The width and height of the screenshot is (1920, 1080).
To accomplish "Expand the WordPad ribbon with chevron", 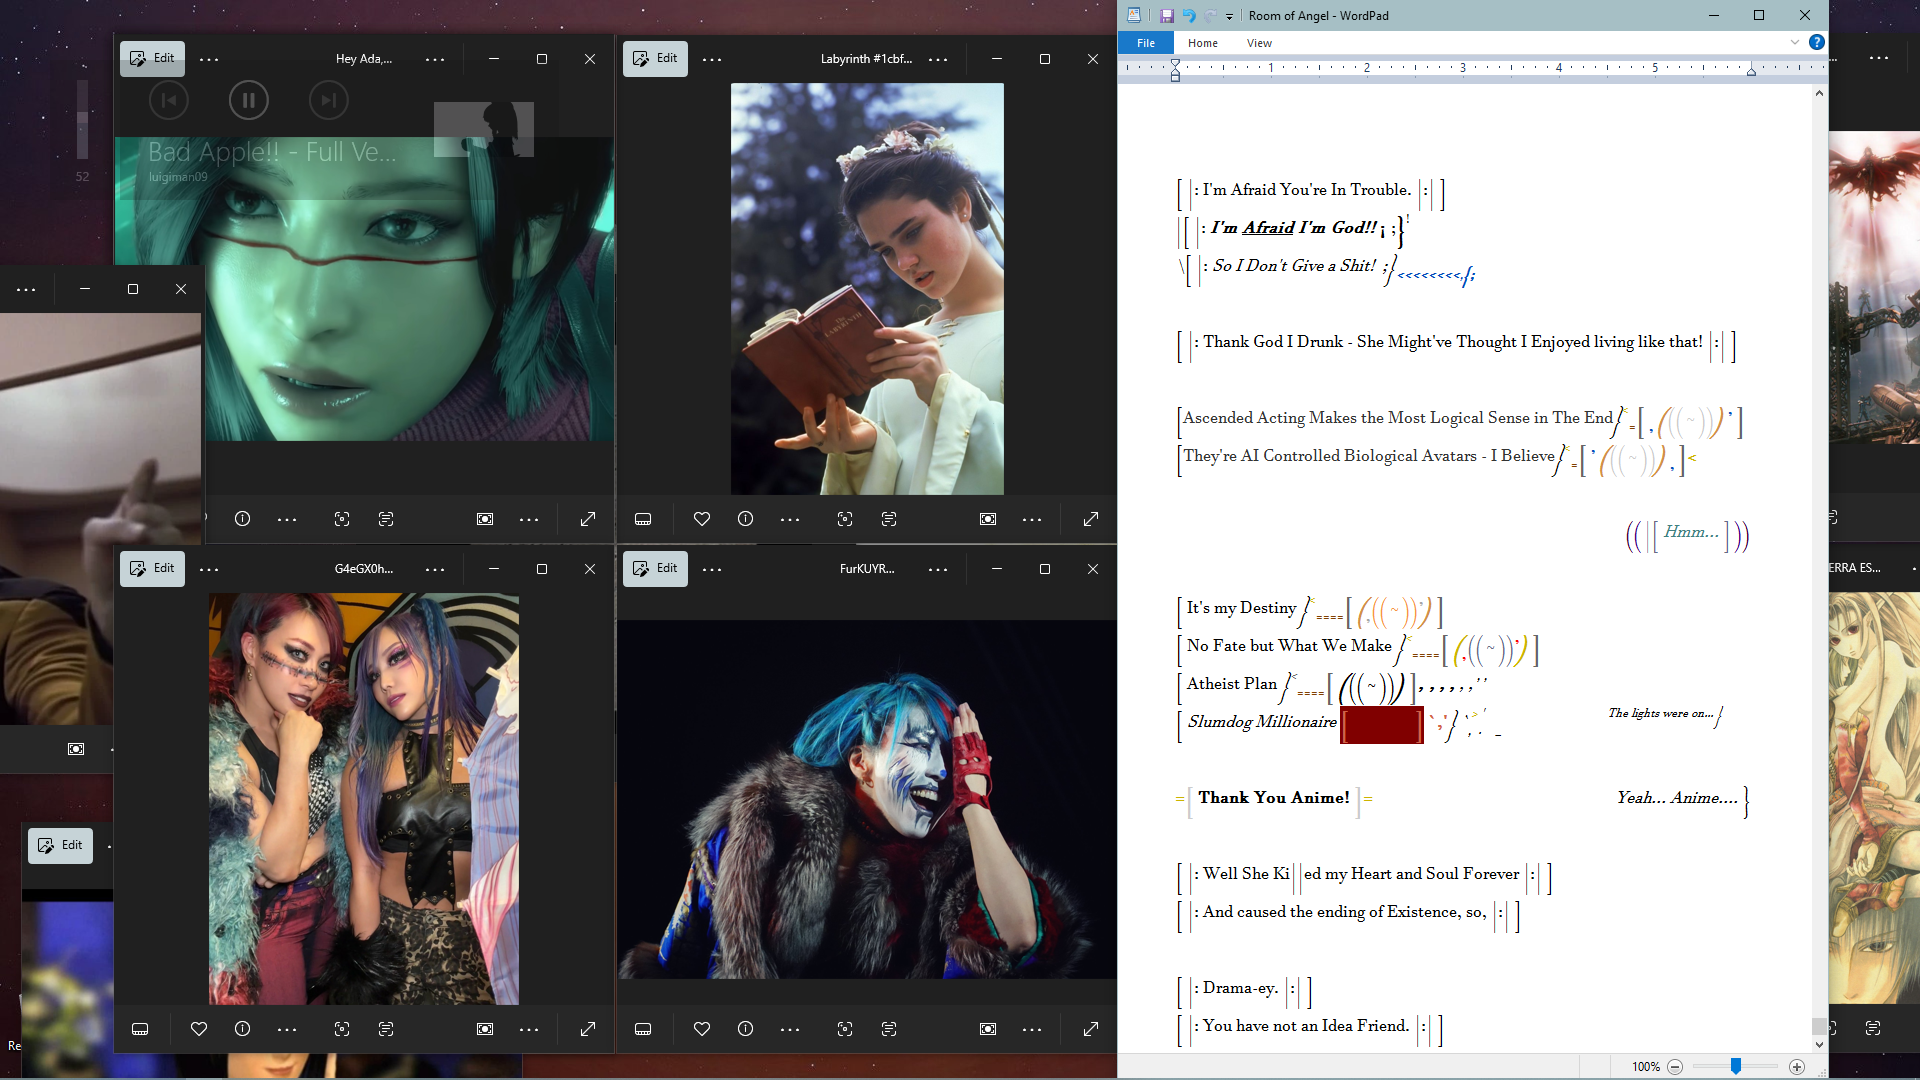I will [x=1795, y=42].
